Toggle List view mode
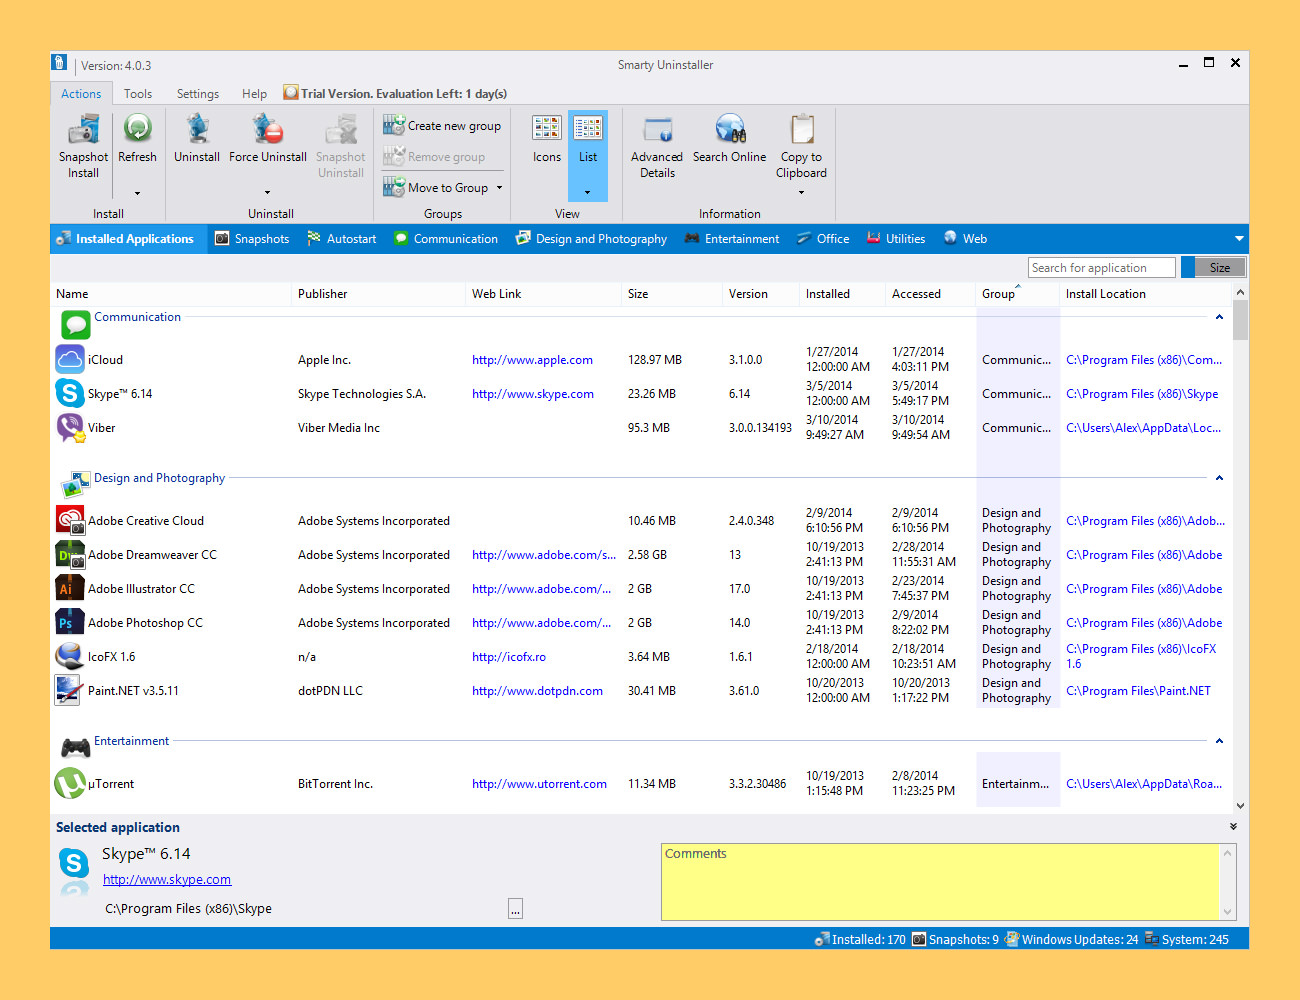 click(x=587, y=140)
